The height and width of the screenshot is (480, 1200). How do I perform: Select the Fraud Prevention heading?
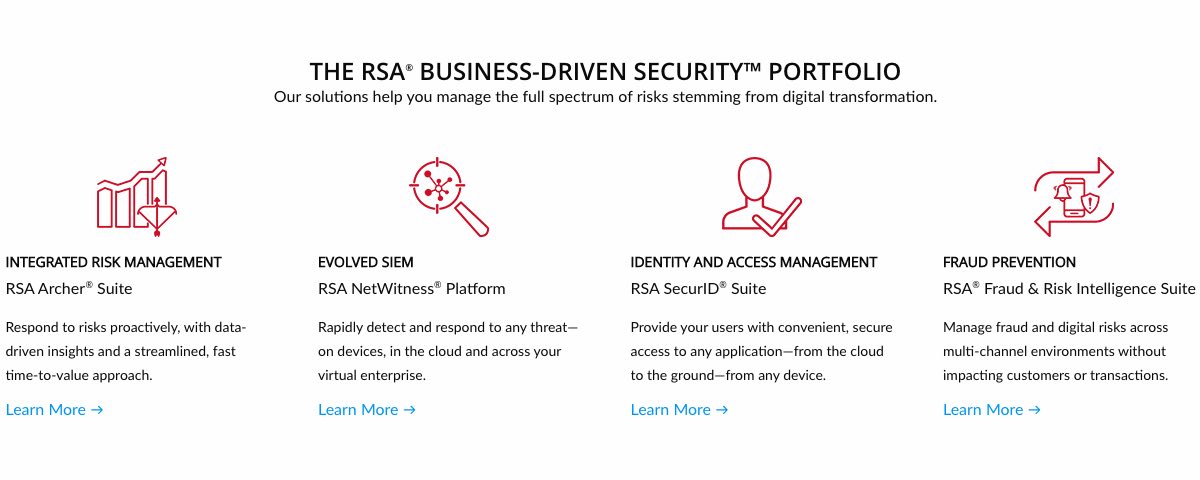(1010, 262)
